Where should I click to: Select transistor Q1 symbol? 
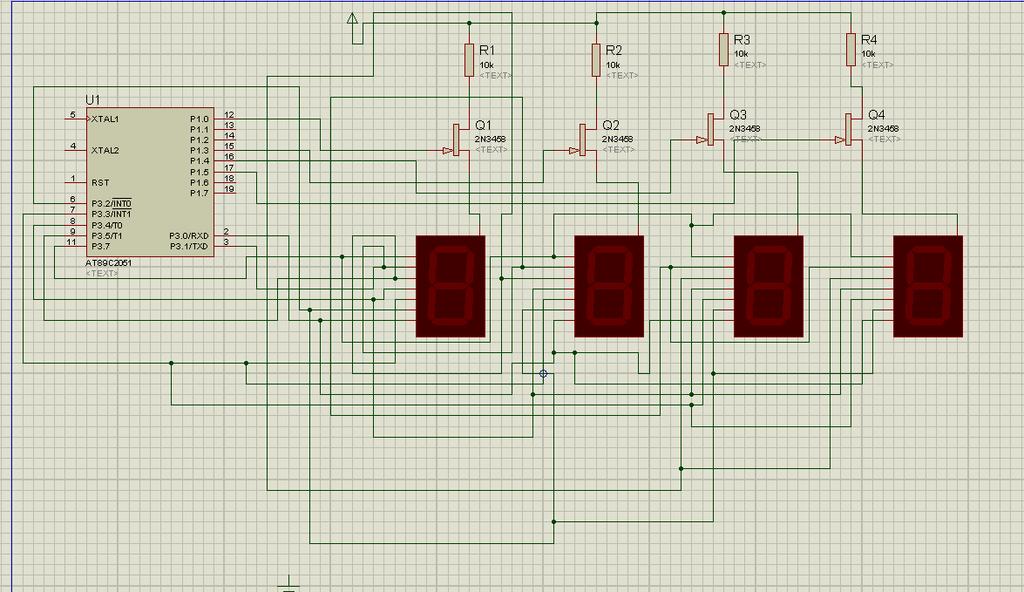458,140
